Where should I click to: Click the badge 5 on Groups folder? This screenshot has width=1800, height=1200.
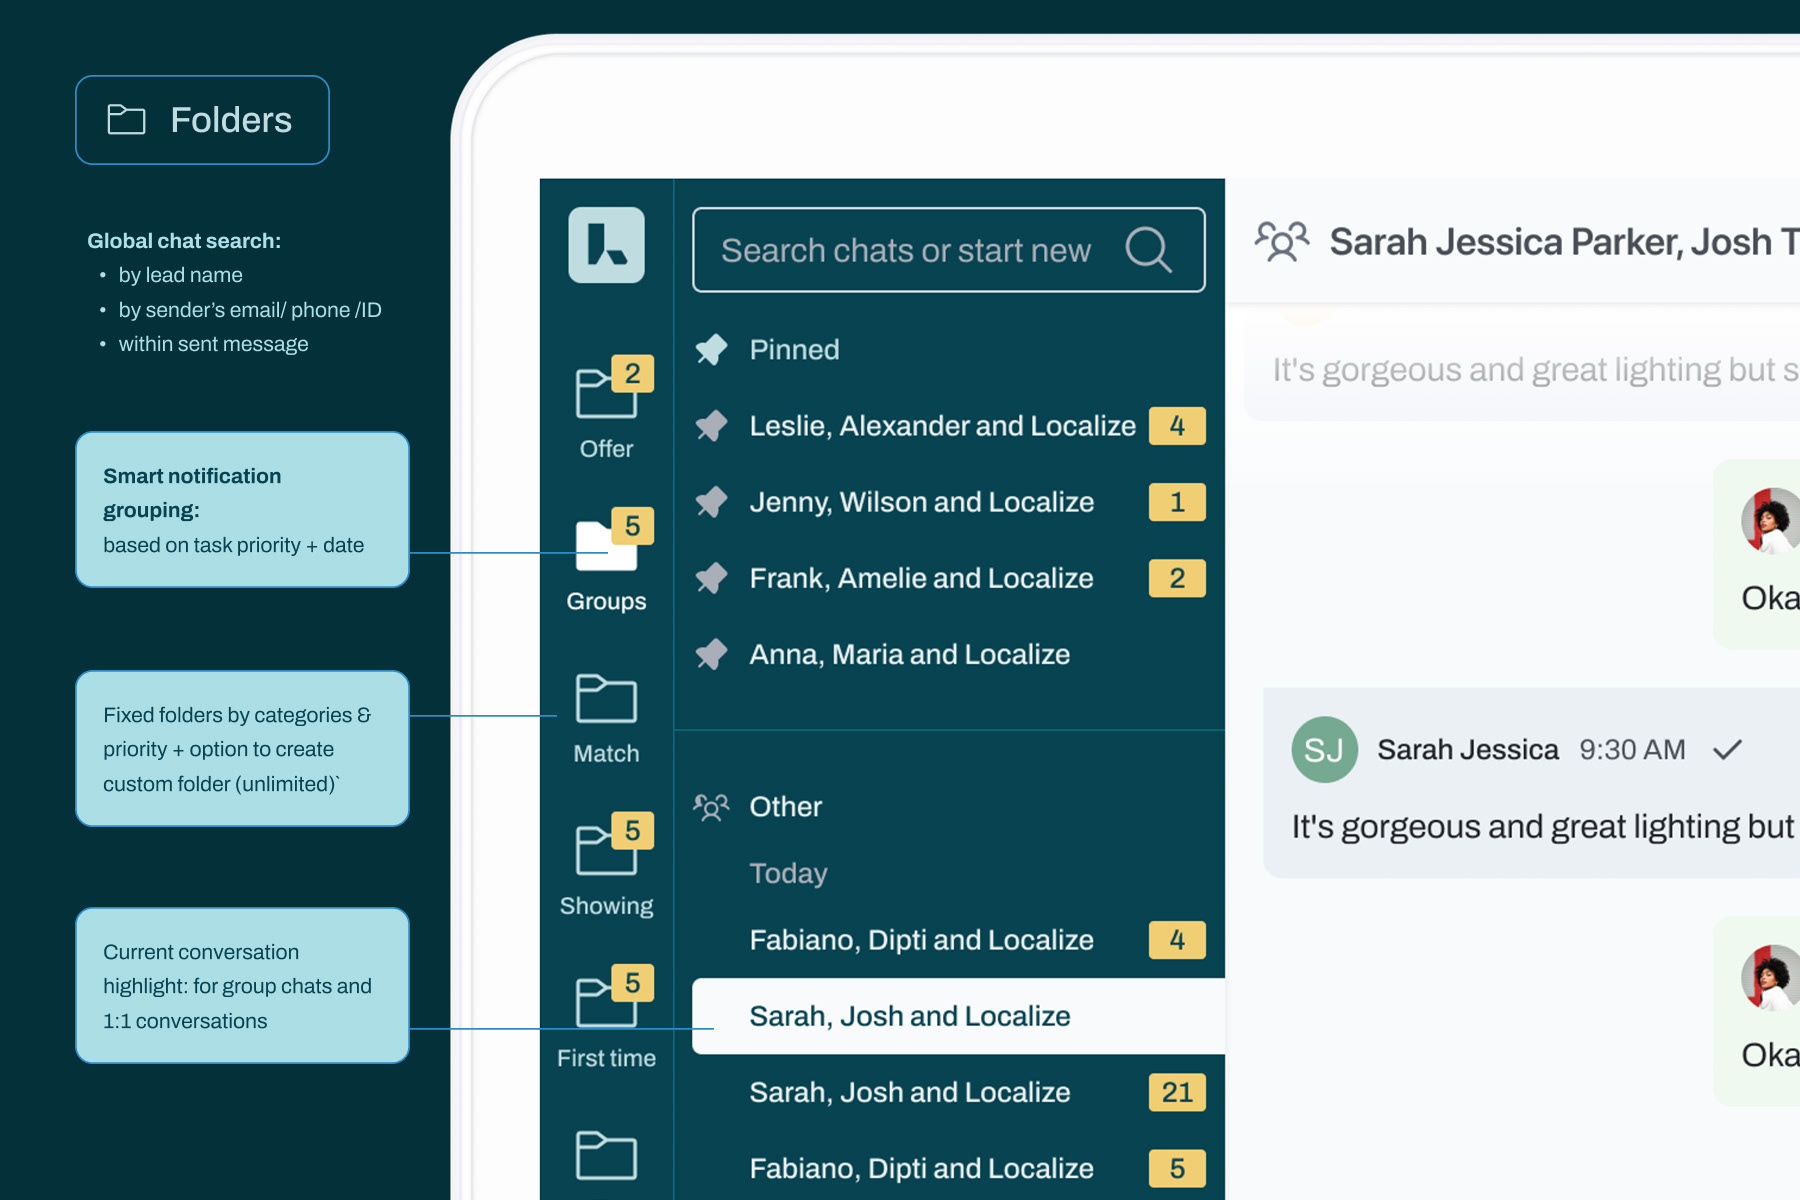[632, 525]
